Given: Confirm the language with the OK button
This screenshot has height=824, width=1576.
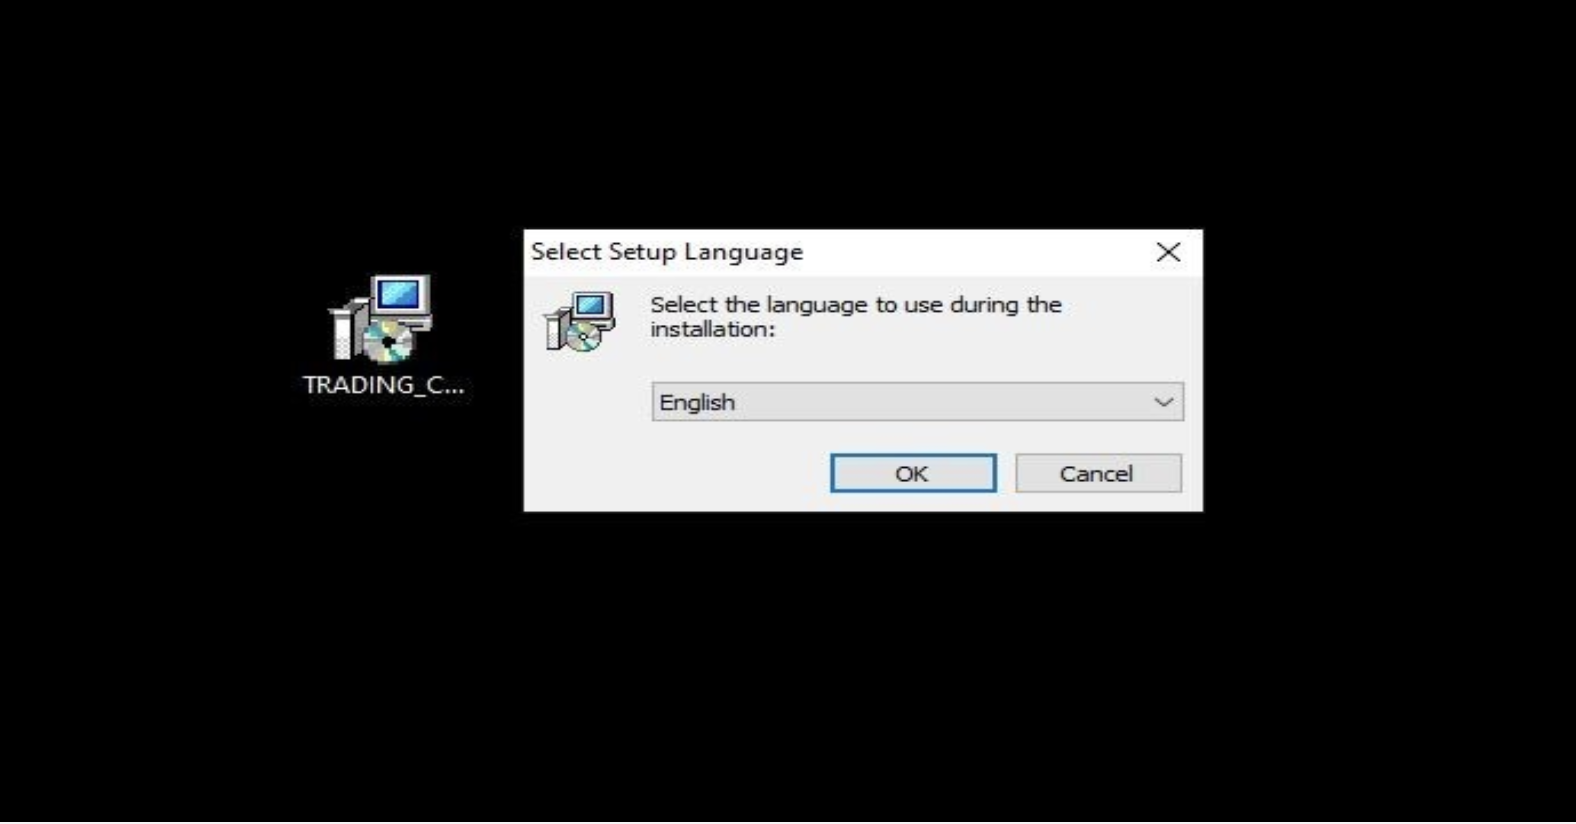Looking at the screenshot, I should (913, 473).
